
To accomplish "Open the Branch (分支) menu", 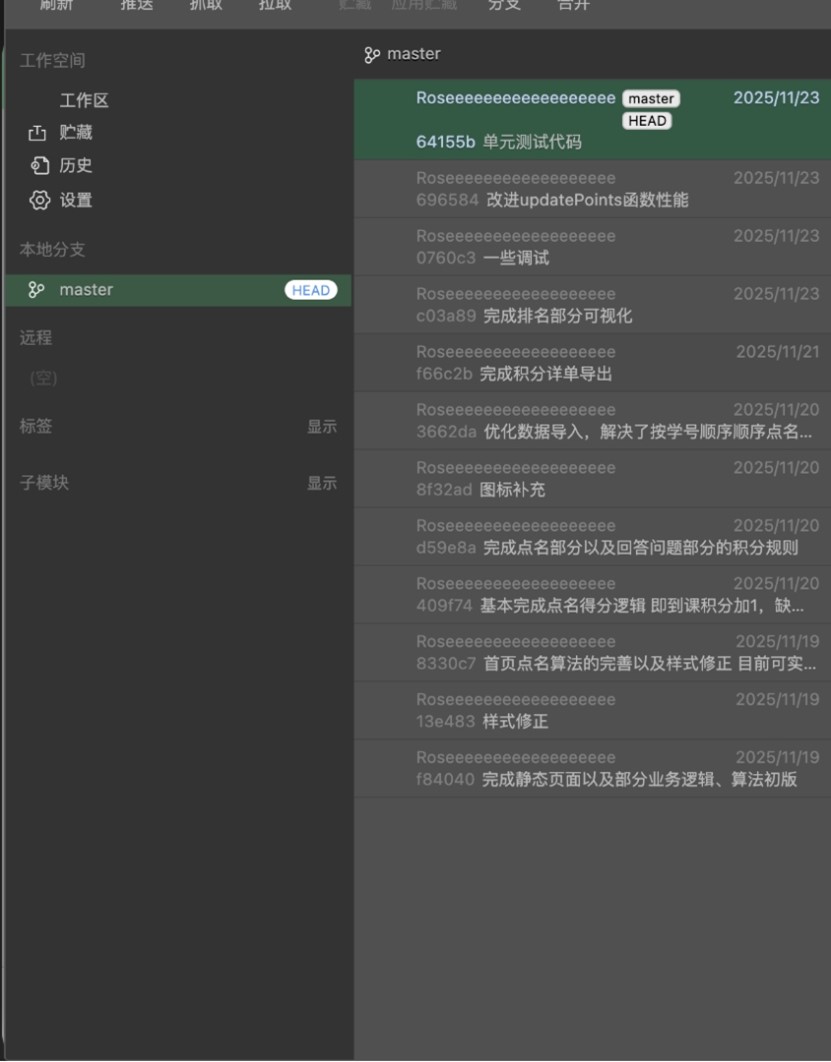I will 503,6.
